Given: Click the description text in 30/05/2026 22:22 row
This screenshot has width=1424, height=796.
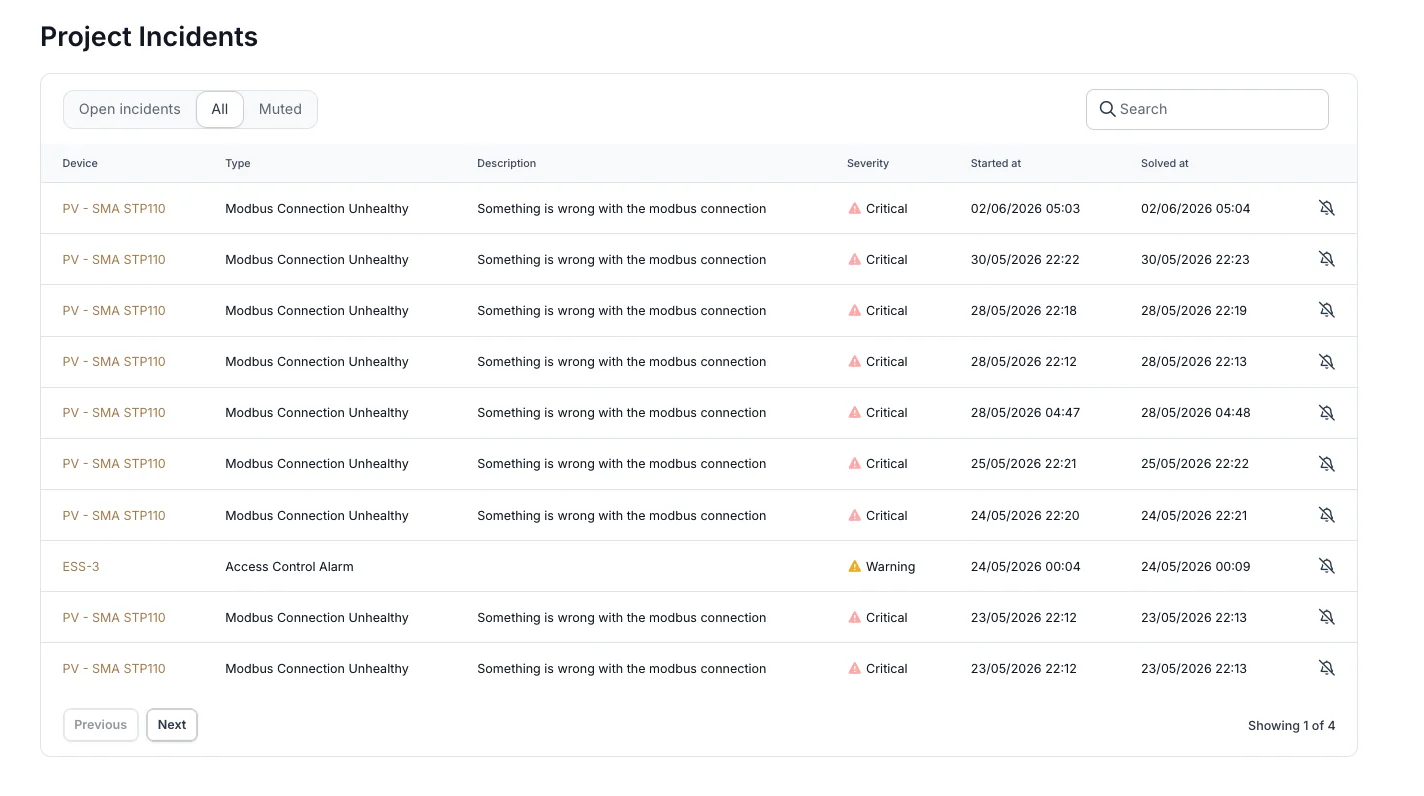Looking at the screenshot, I should (621, 259).
